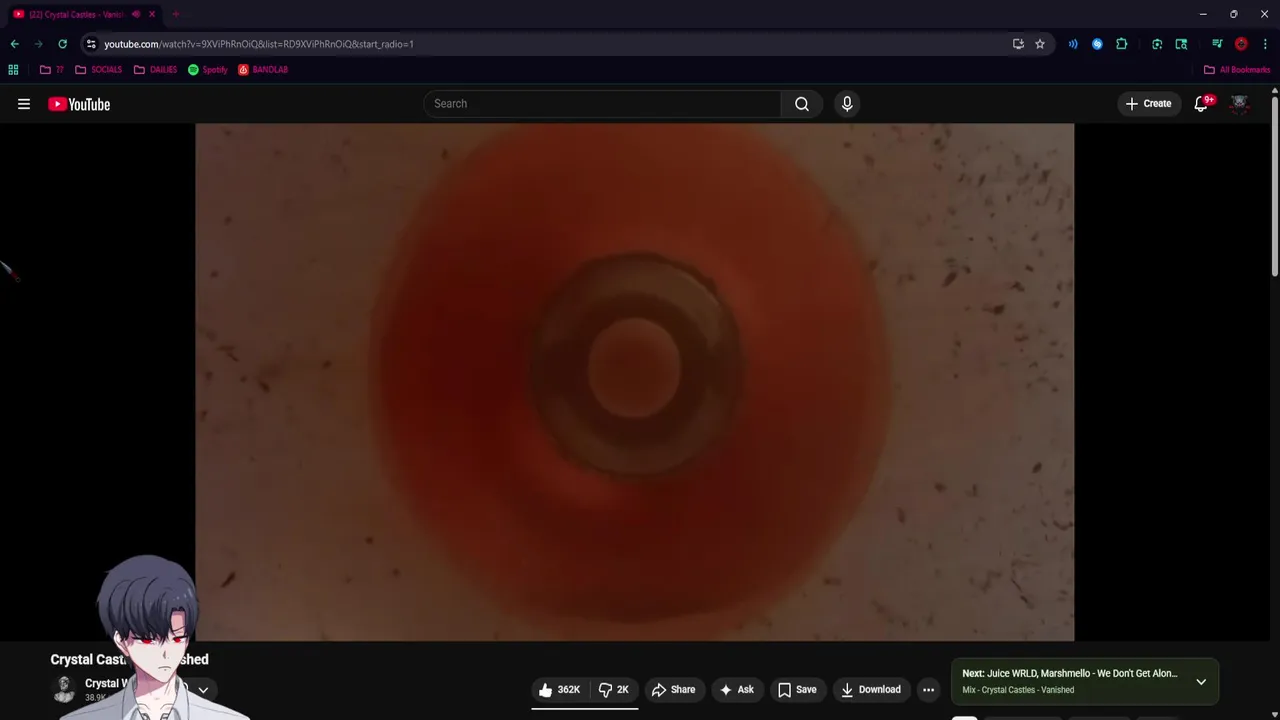Expand channel options chevron beside Crystal channel

pyautogui.click(x=203, y=690)
